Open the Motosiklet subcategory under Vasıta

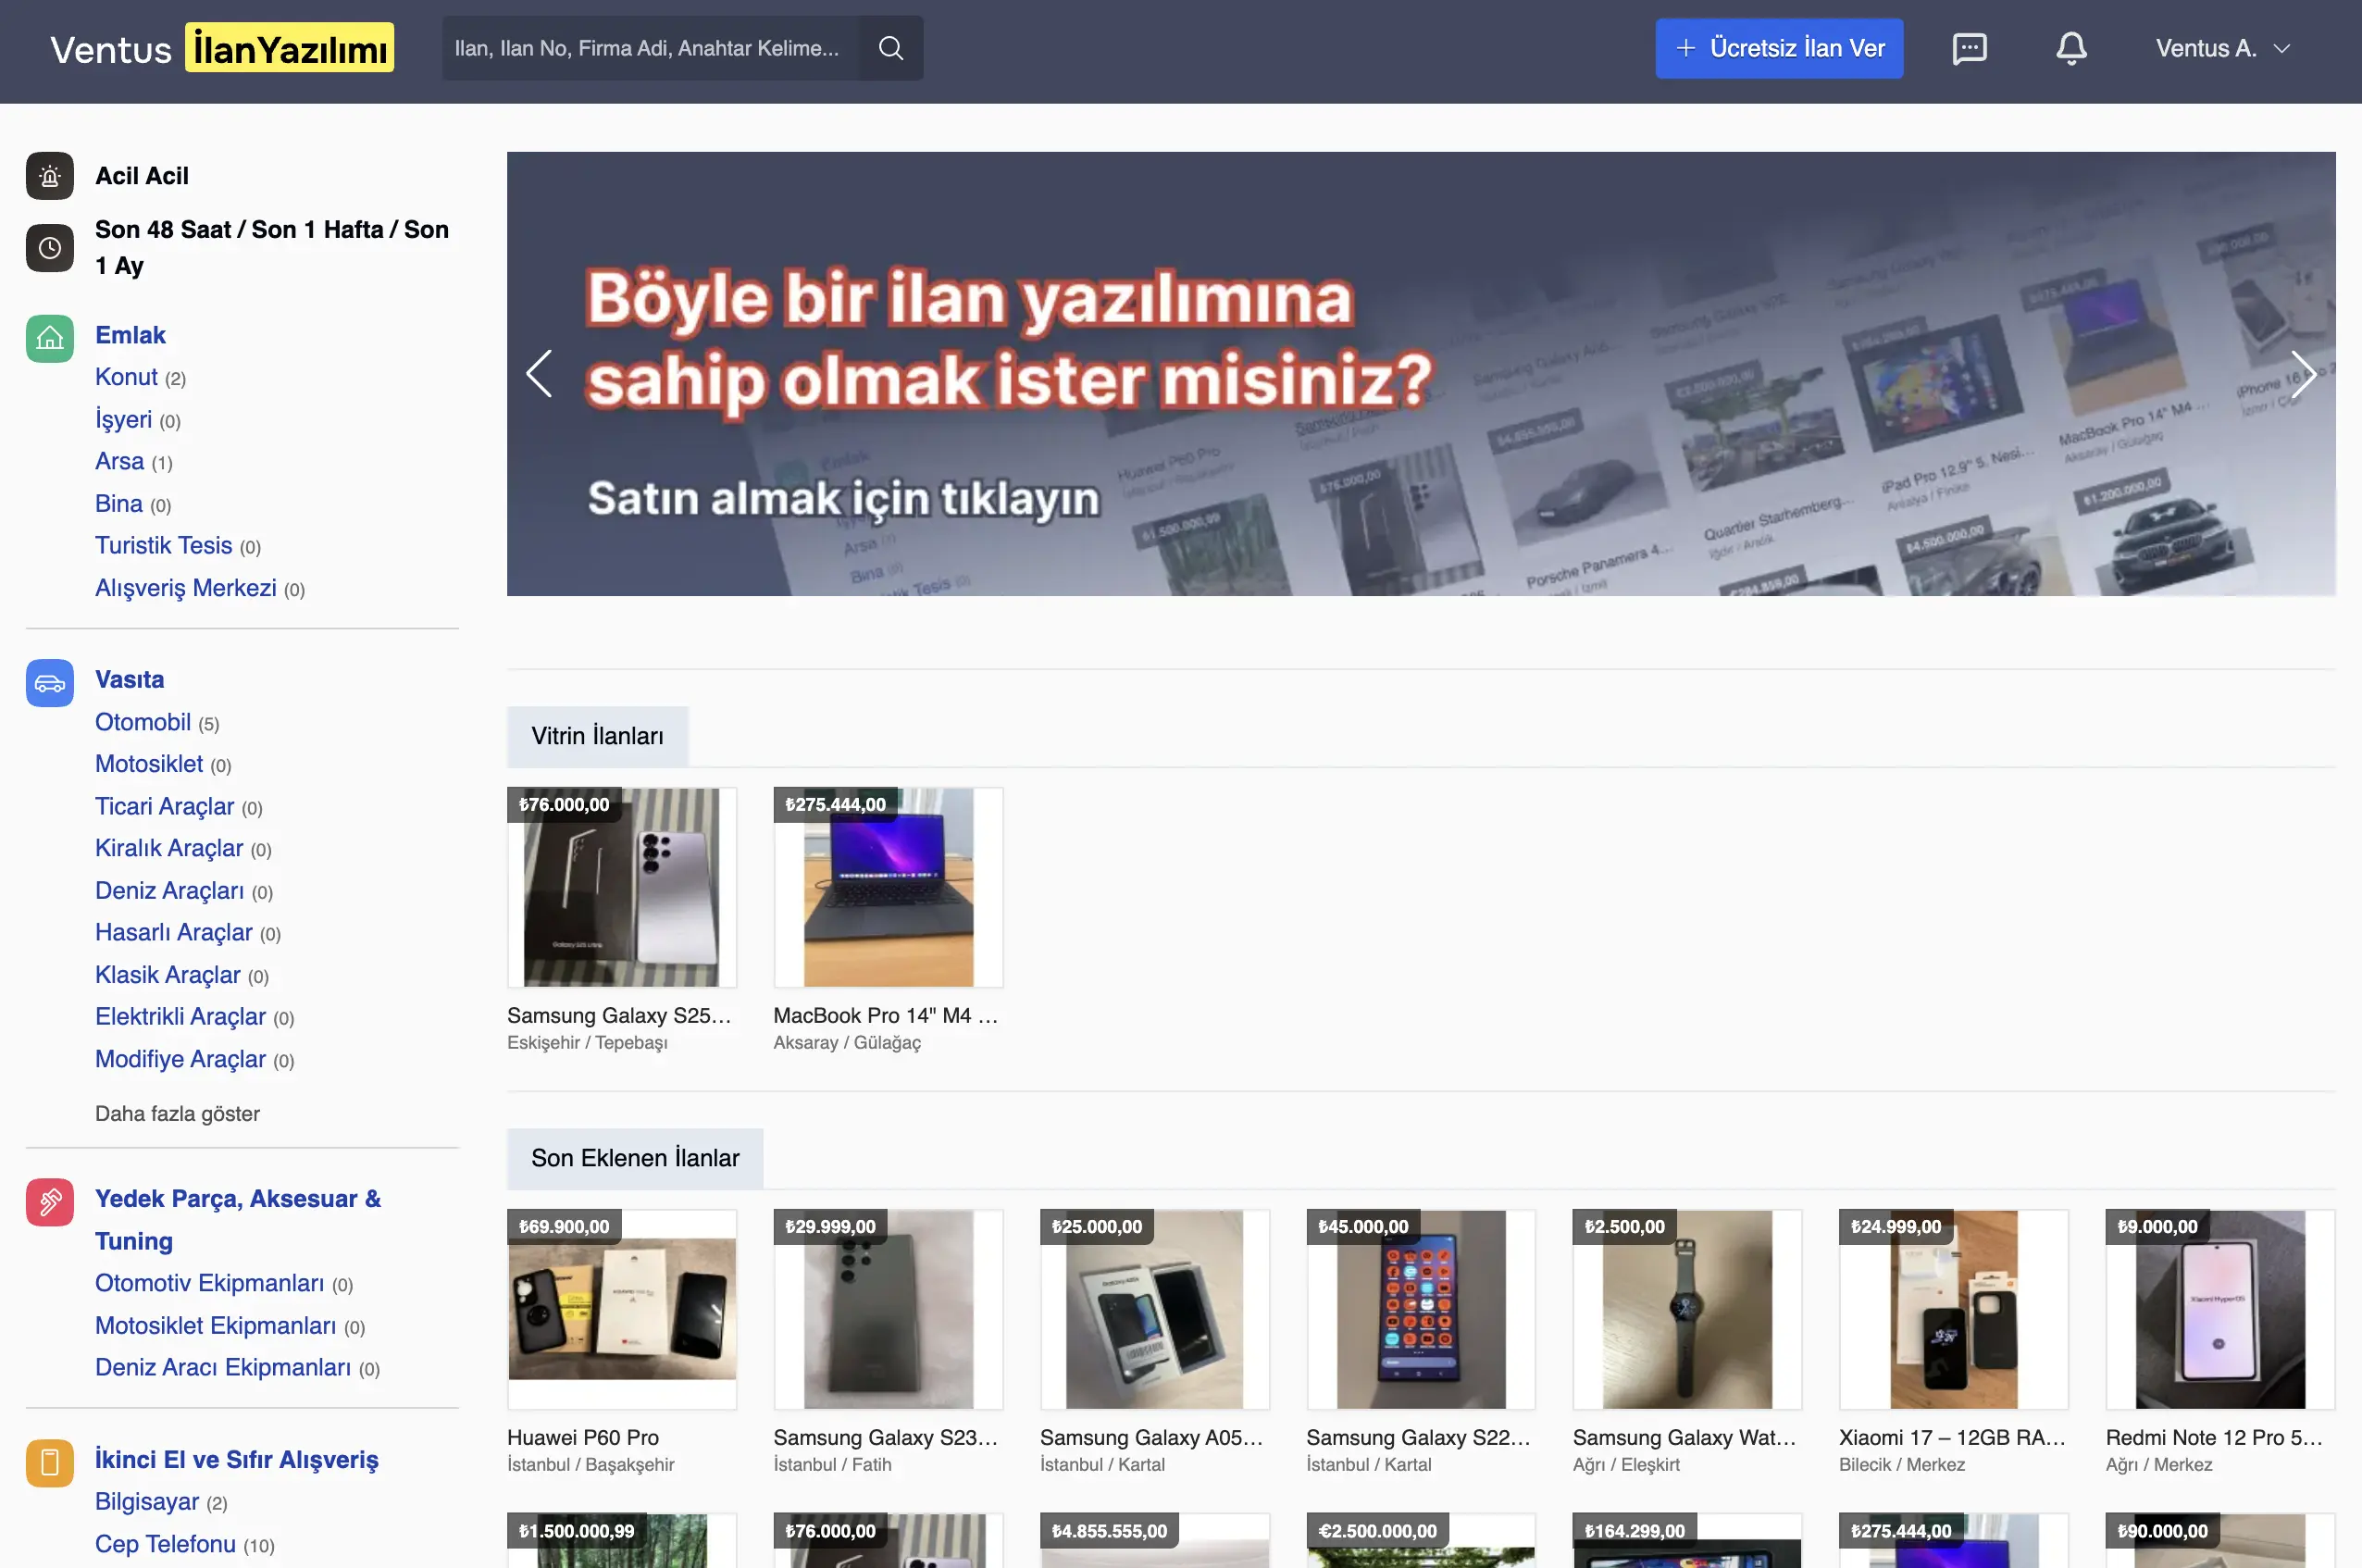(149, 764)
